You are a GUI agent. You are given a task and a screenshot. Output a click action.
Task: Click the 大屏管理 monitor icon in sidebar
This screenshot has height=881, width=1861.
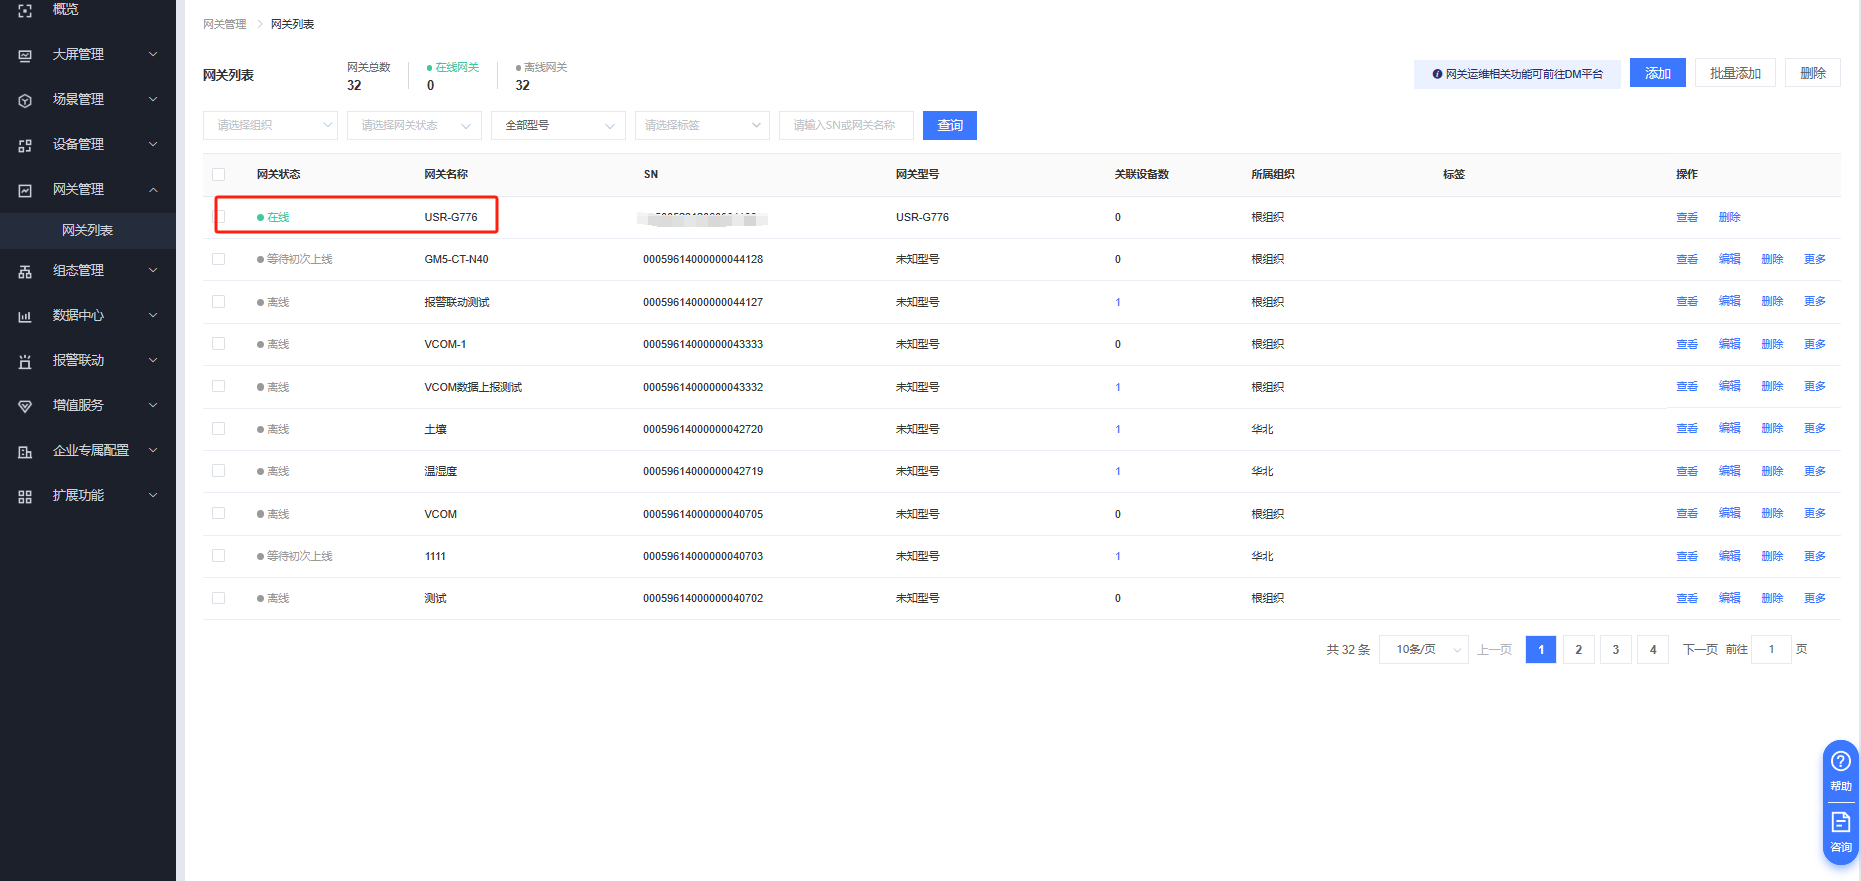(25, 55)
